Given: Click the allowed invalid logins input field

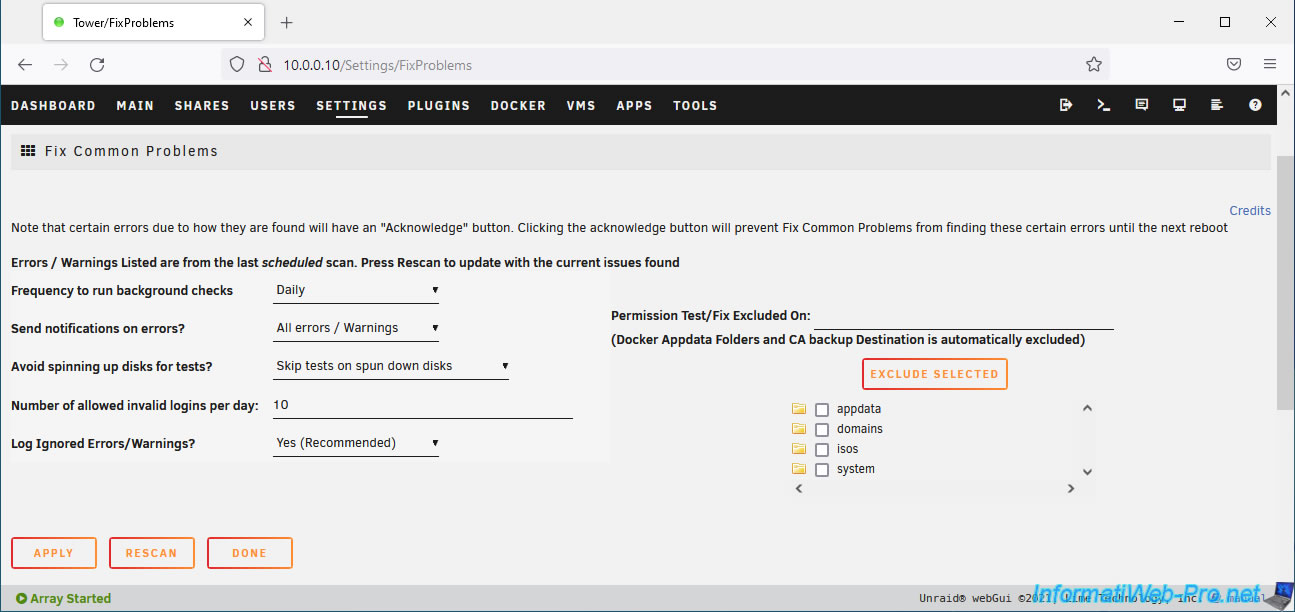Looking at the screenshot, I should click(422, 405).
